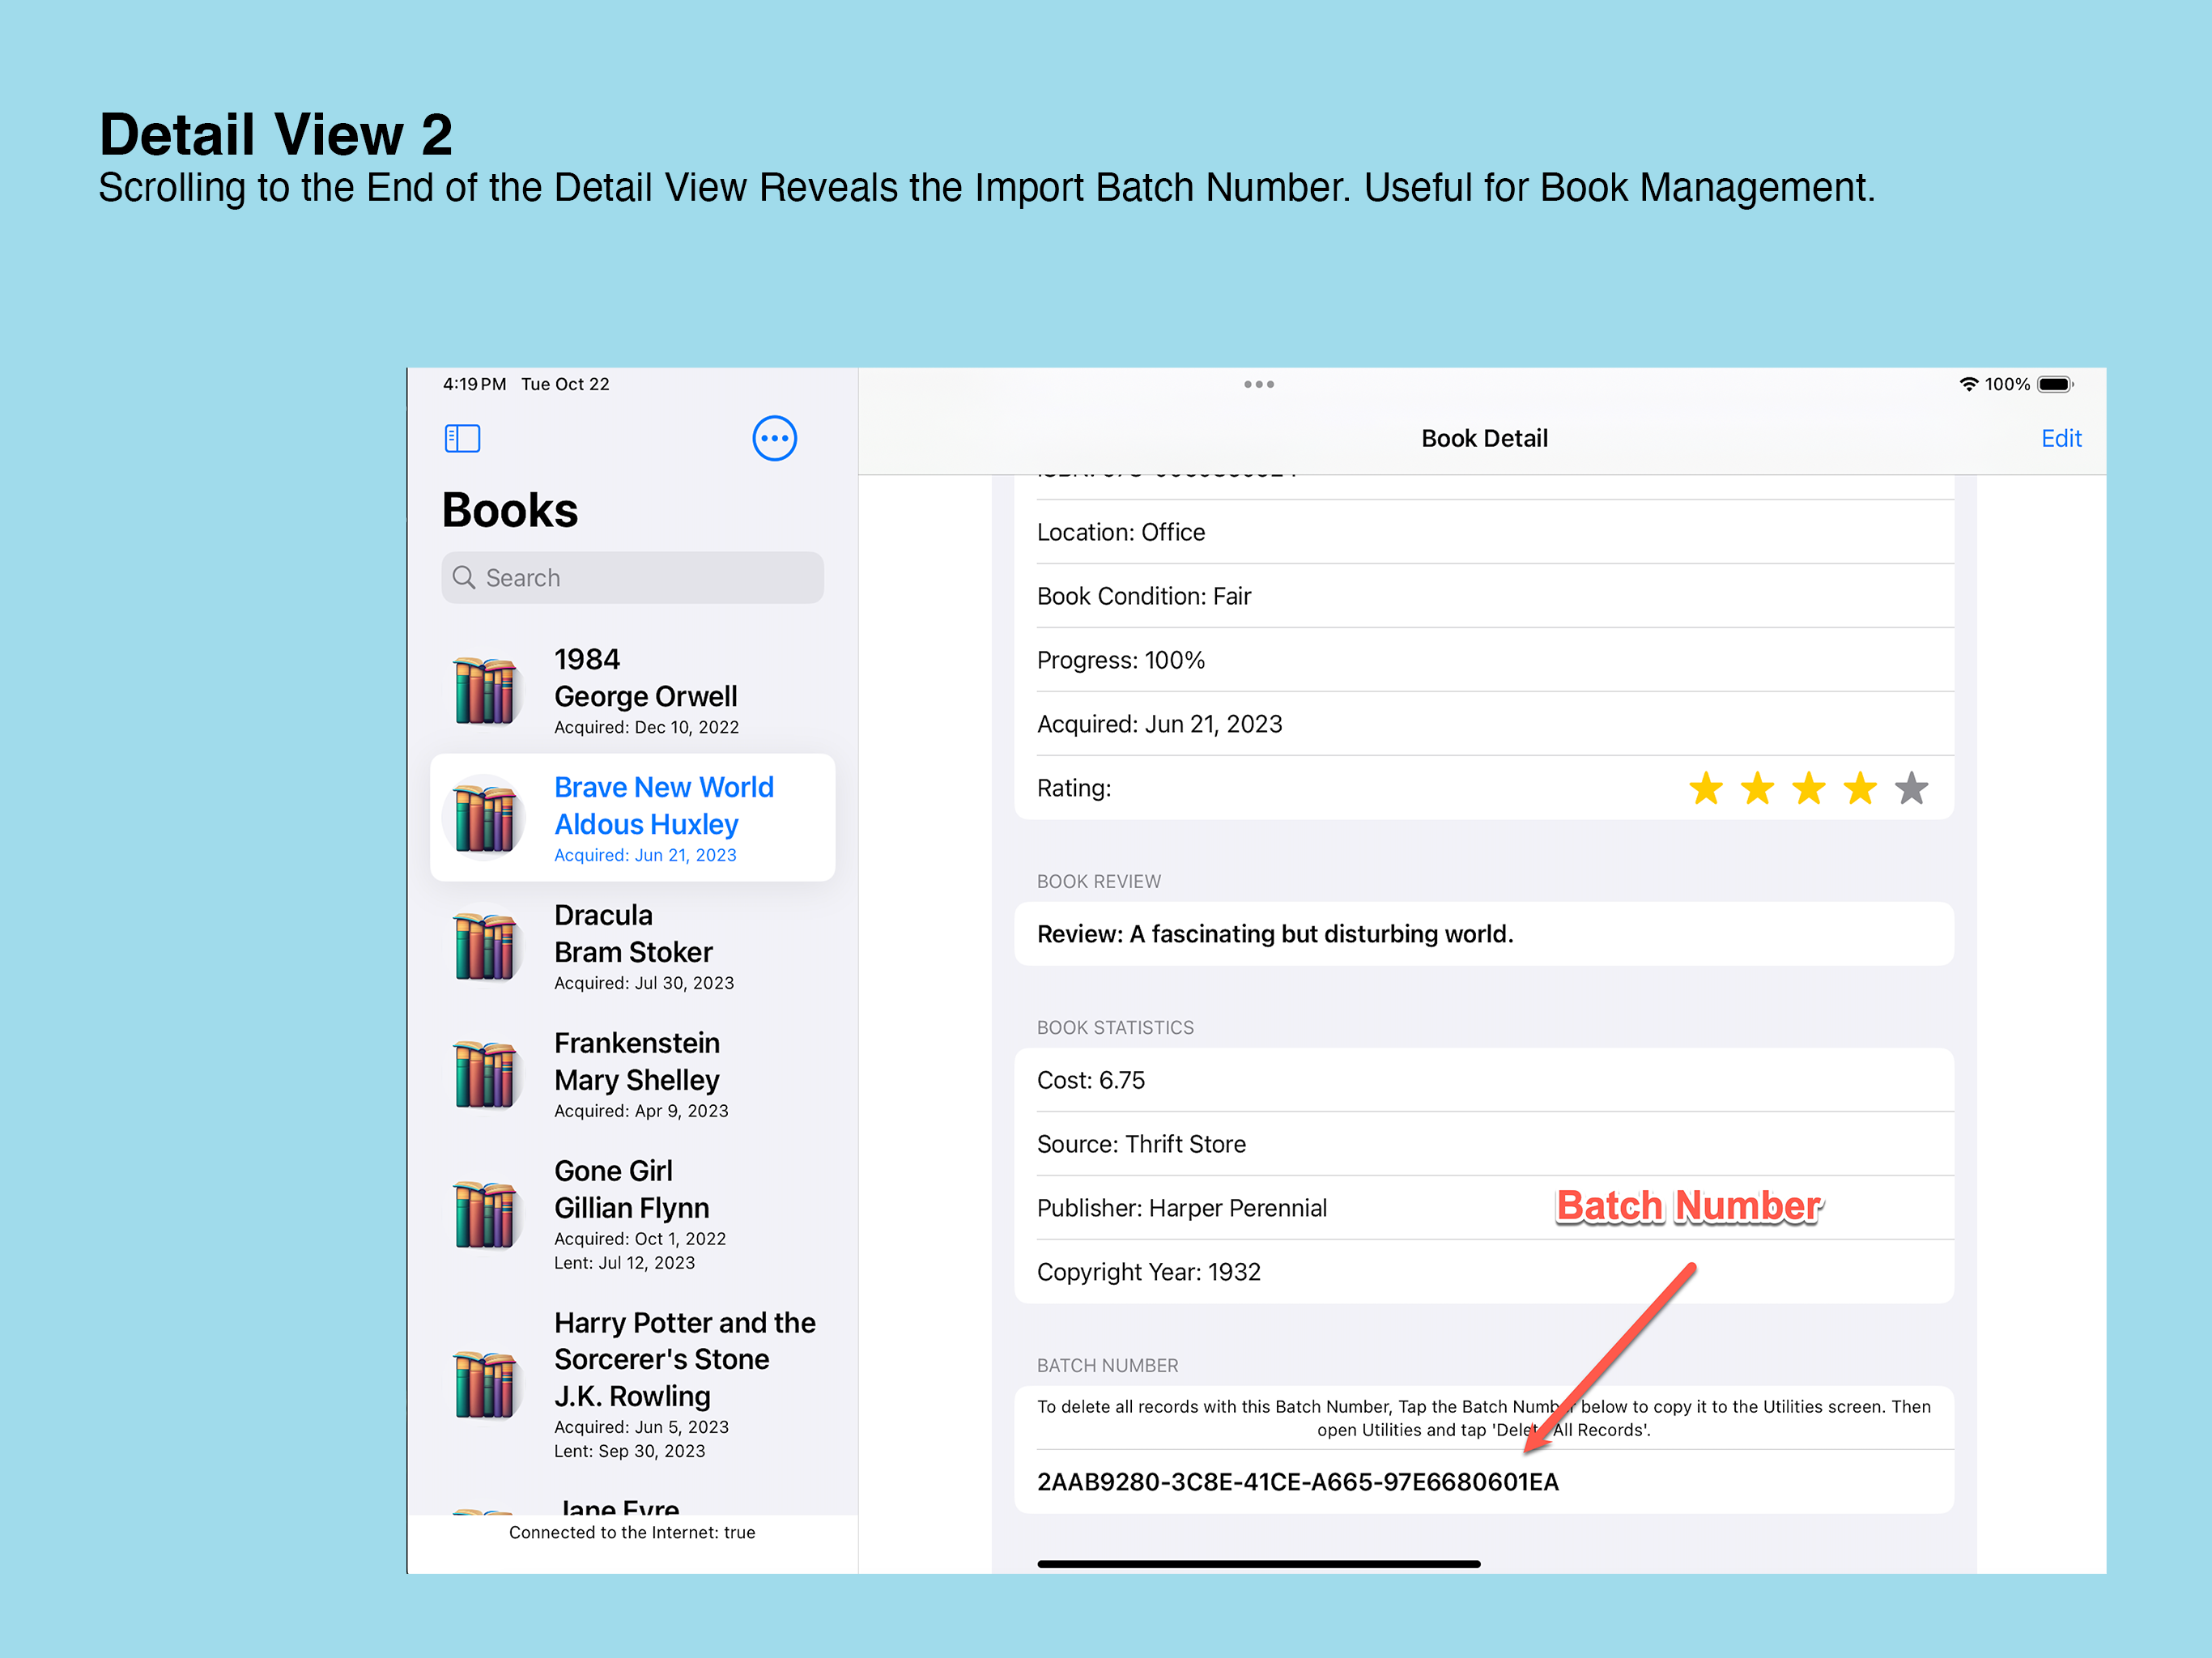Click the Progress: 100% row
Image resolution: width=2212 pixels, height=1658 pixels.
pos(1484,660)
